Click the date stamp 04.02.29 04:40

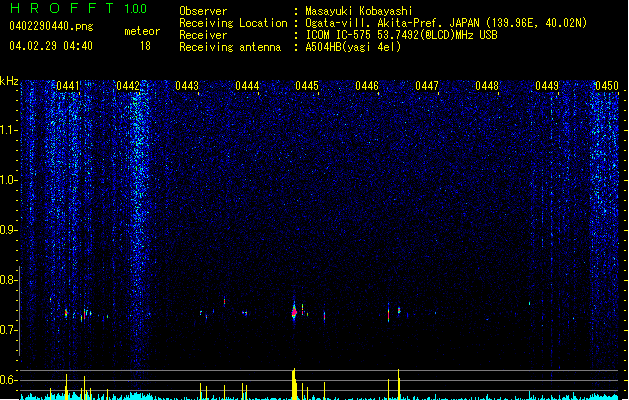(x=51, y=46)
